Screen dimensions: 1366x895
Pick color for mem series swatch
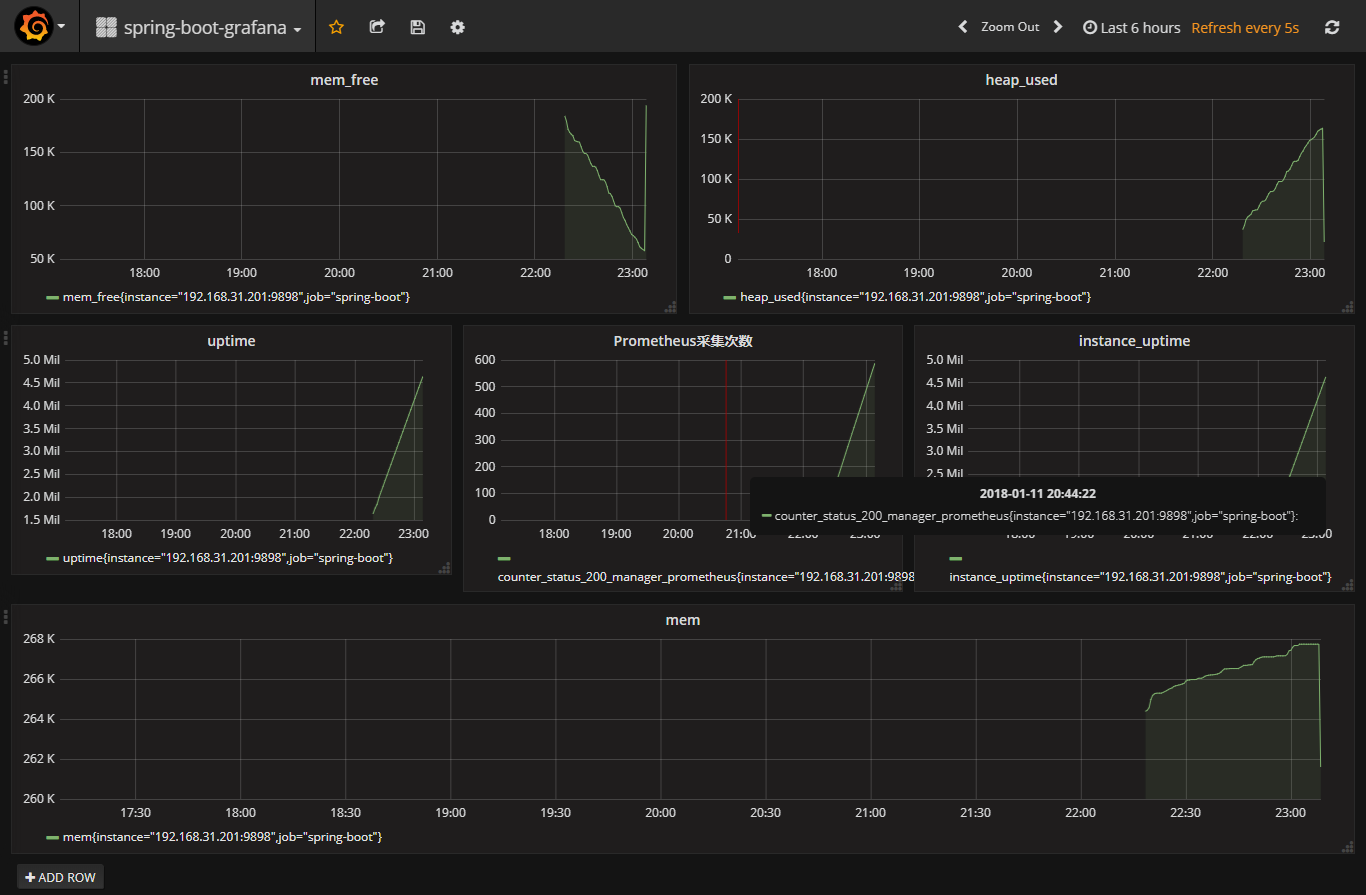(x=53, y=837)
